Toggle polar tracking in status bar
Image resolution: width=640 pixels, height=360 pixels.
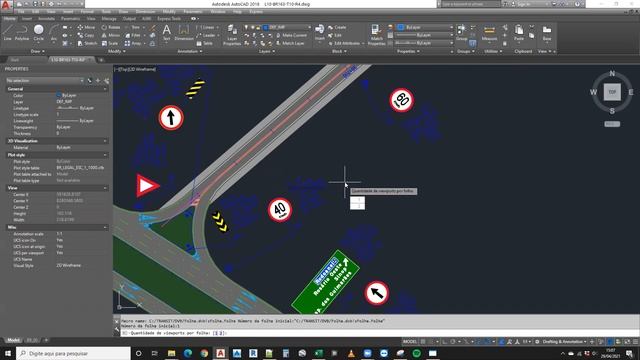coord(453,342)
